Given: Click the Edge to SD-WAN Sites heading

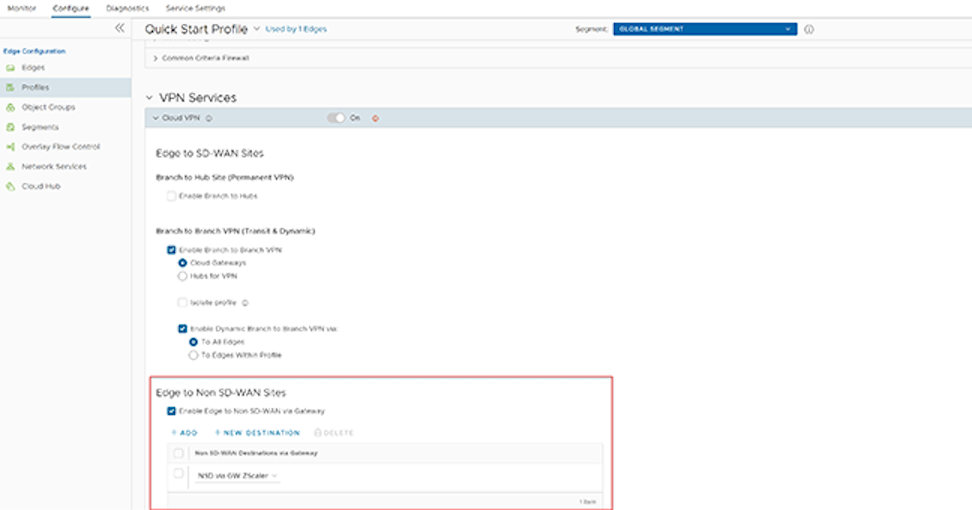Looking at the screenshot, I should click(210, 153).
